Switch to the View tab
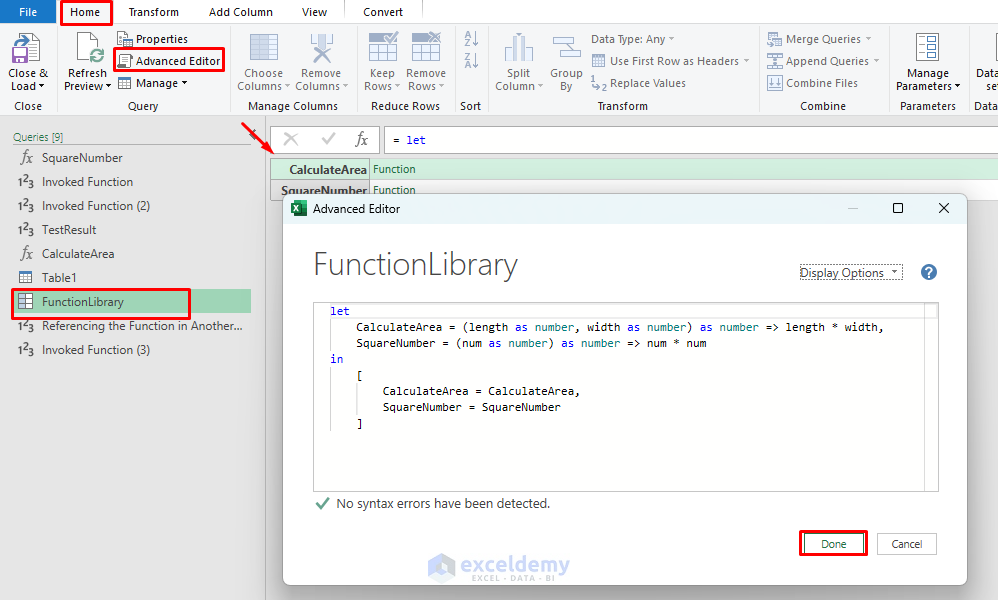The image size is (998, 600). [x=314, y=12]
